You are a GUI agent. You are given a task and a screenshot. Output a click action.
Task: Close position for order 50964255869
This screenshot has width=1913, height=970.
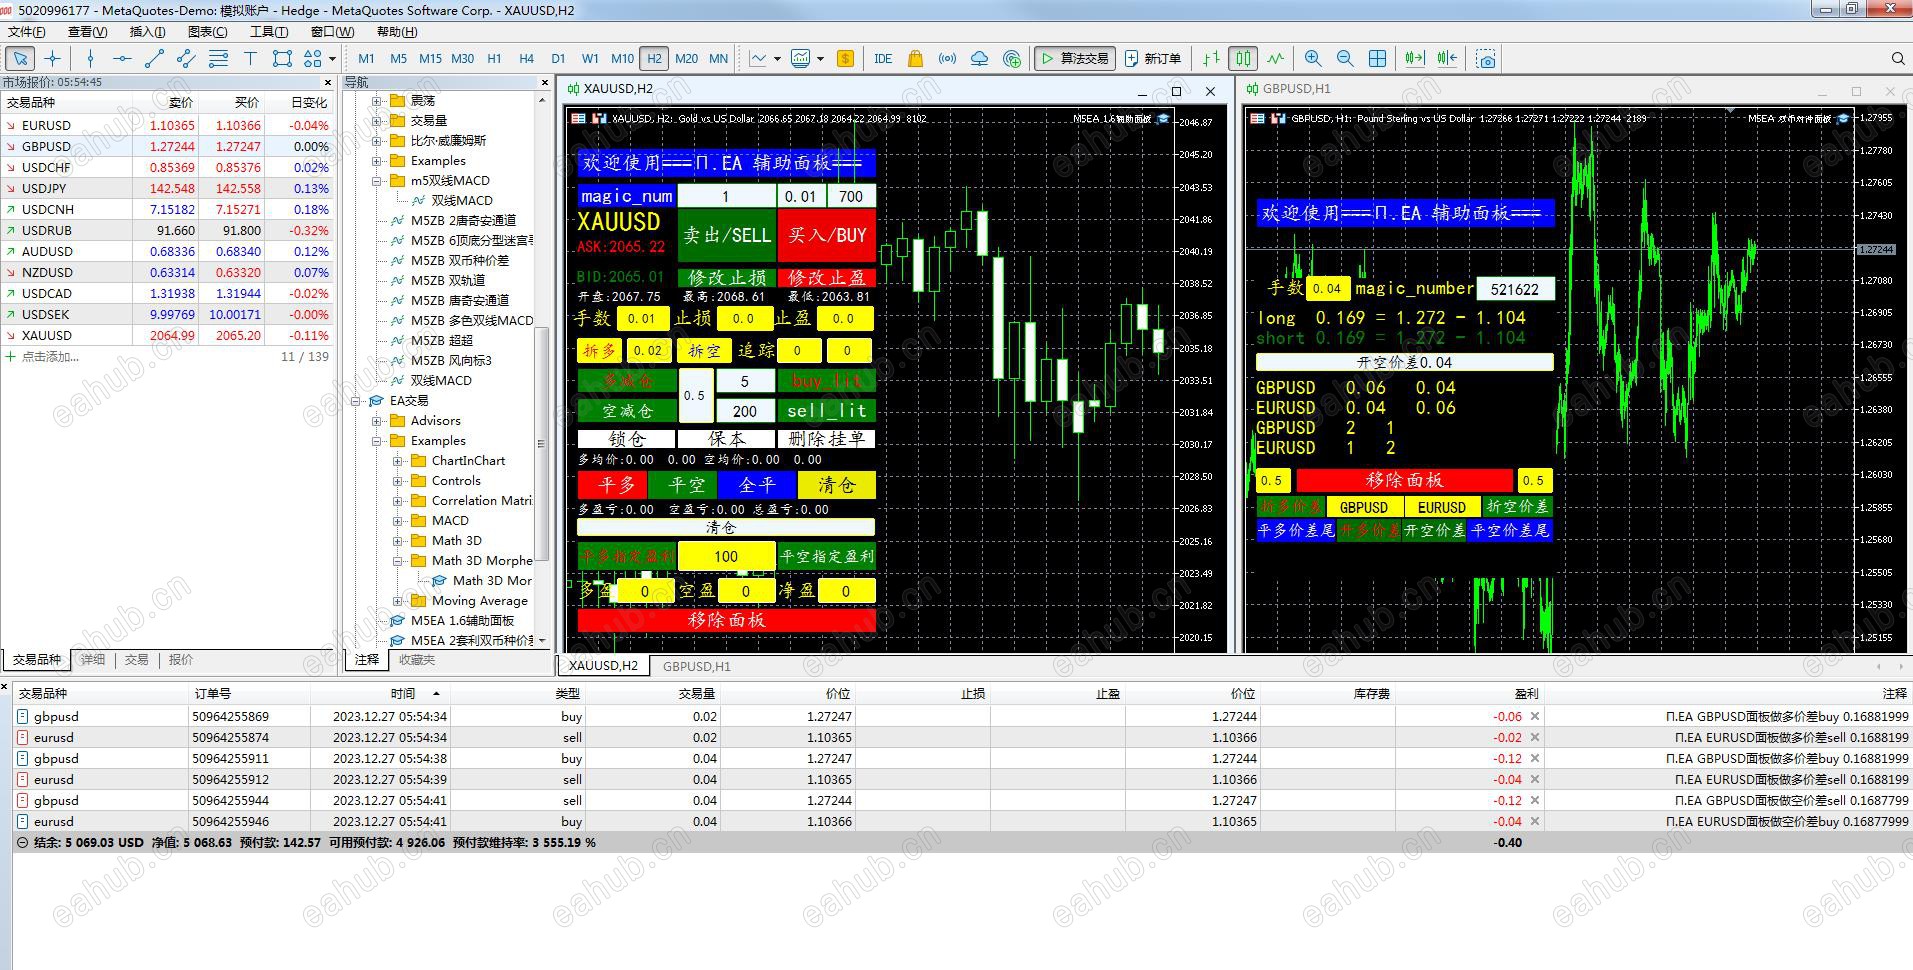[x=1535, y=716]
